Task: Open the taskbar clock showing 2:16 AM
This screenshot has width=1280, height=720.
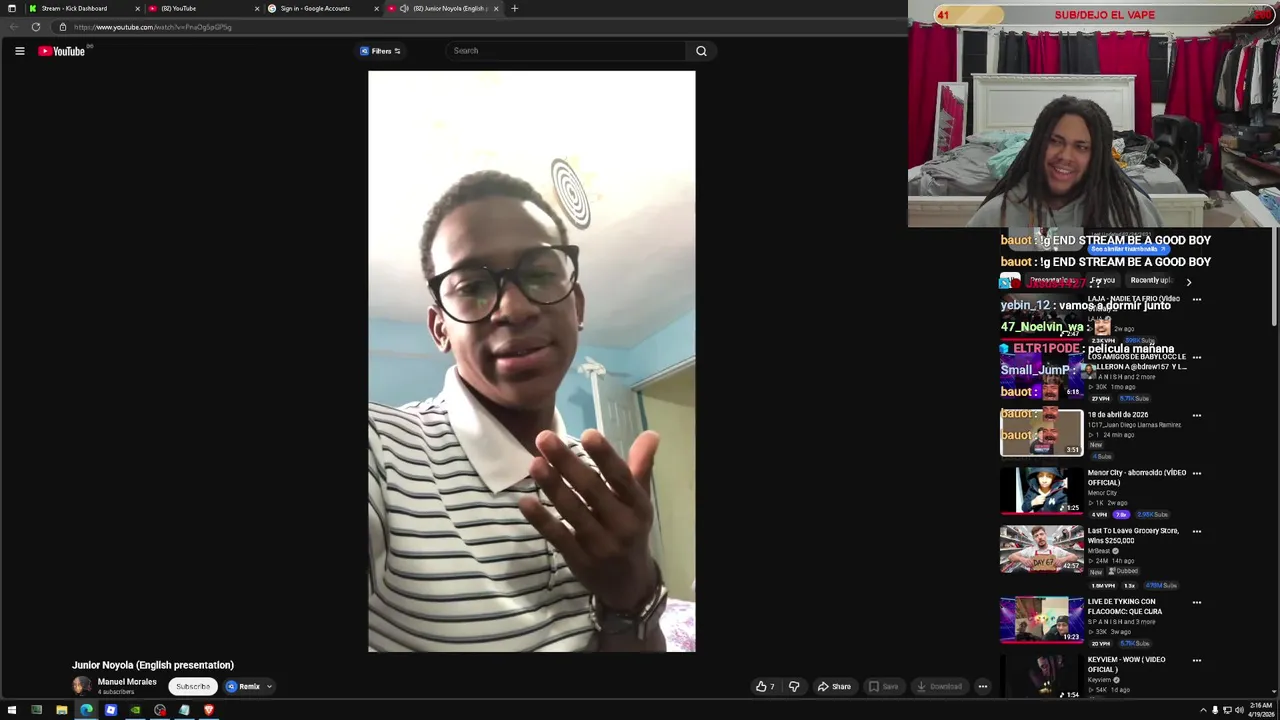Action: [x=1260, y=710]
